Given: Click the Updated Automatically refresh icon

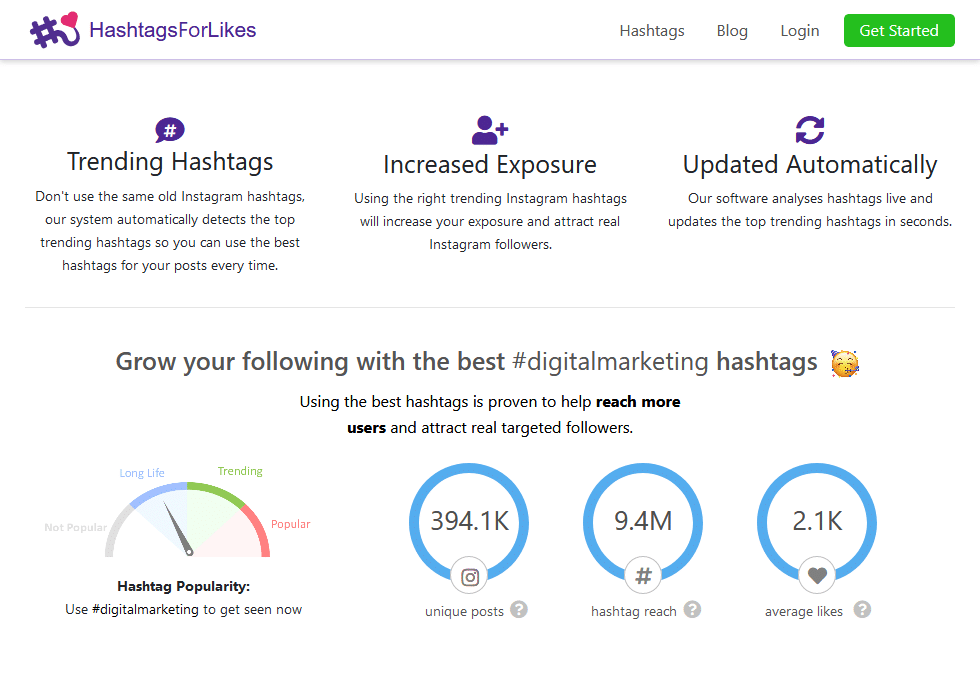Looking at the screenshot, I should coord(810,130).
